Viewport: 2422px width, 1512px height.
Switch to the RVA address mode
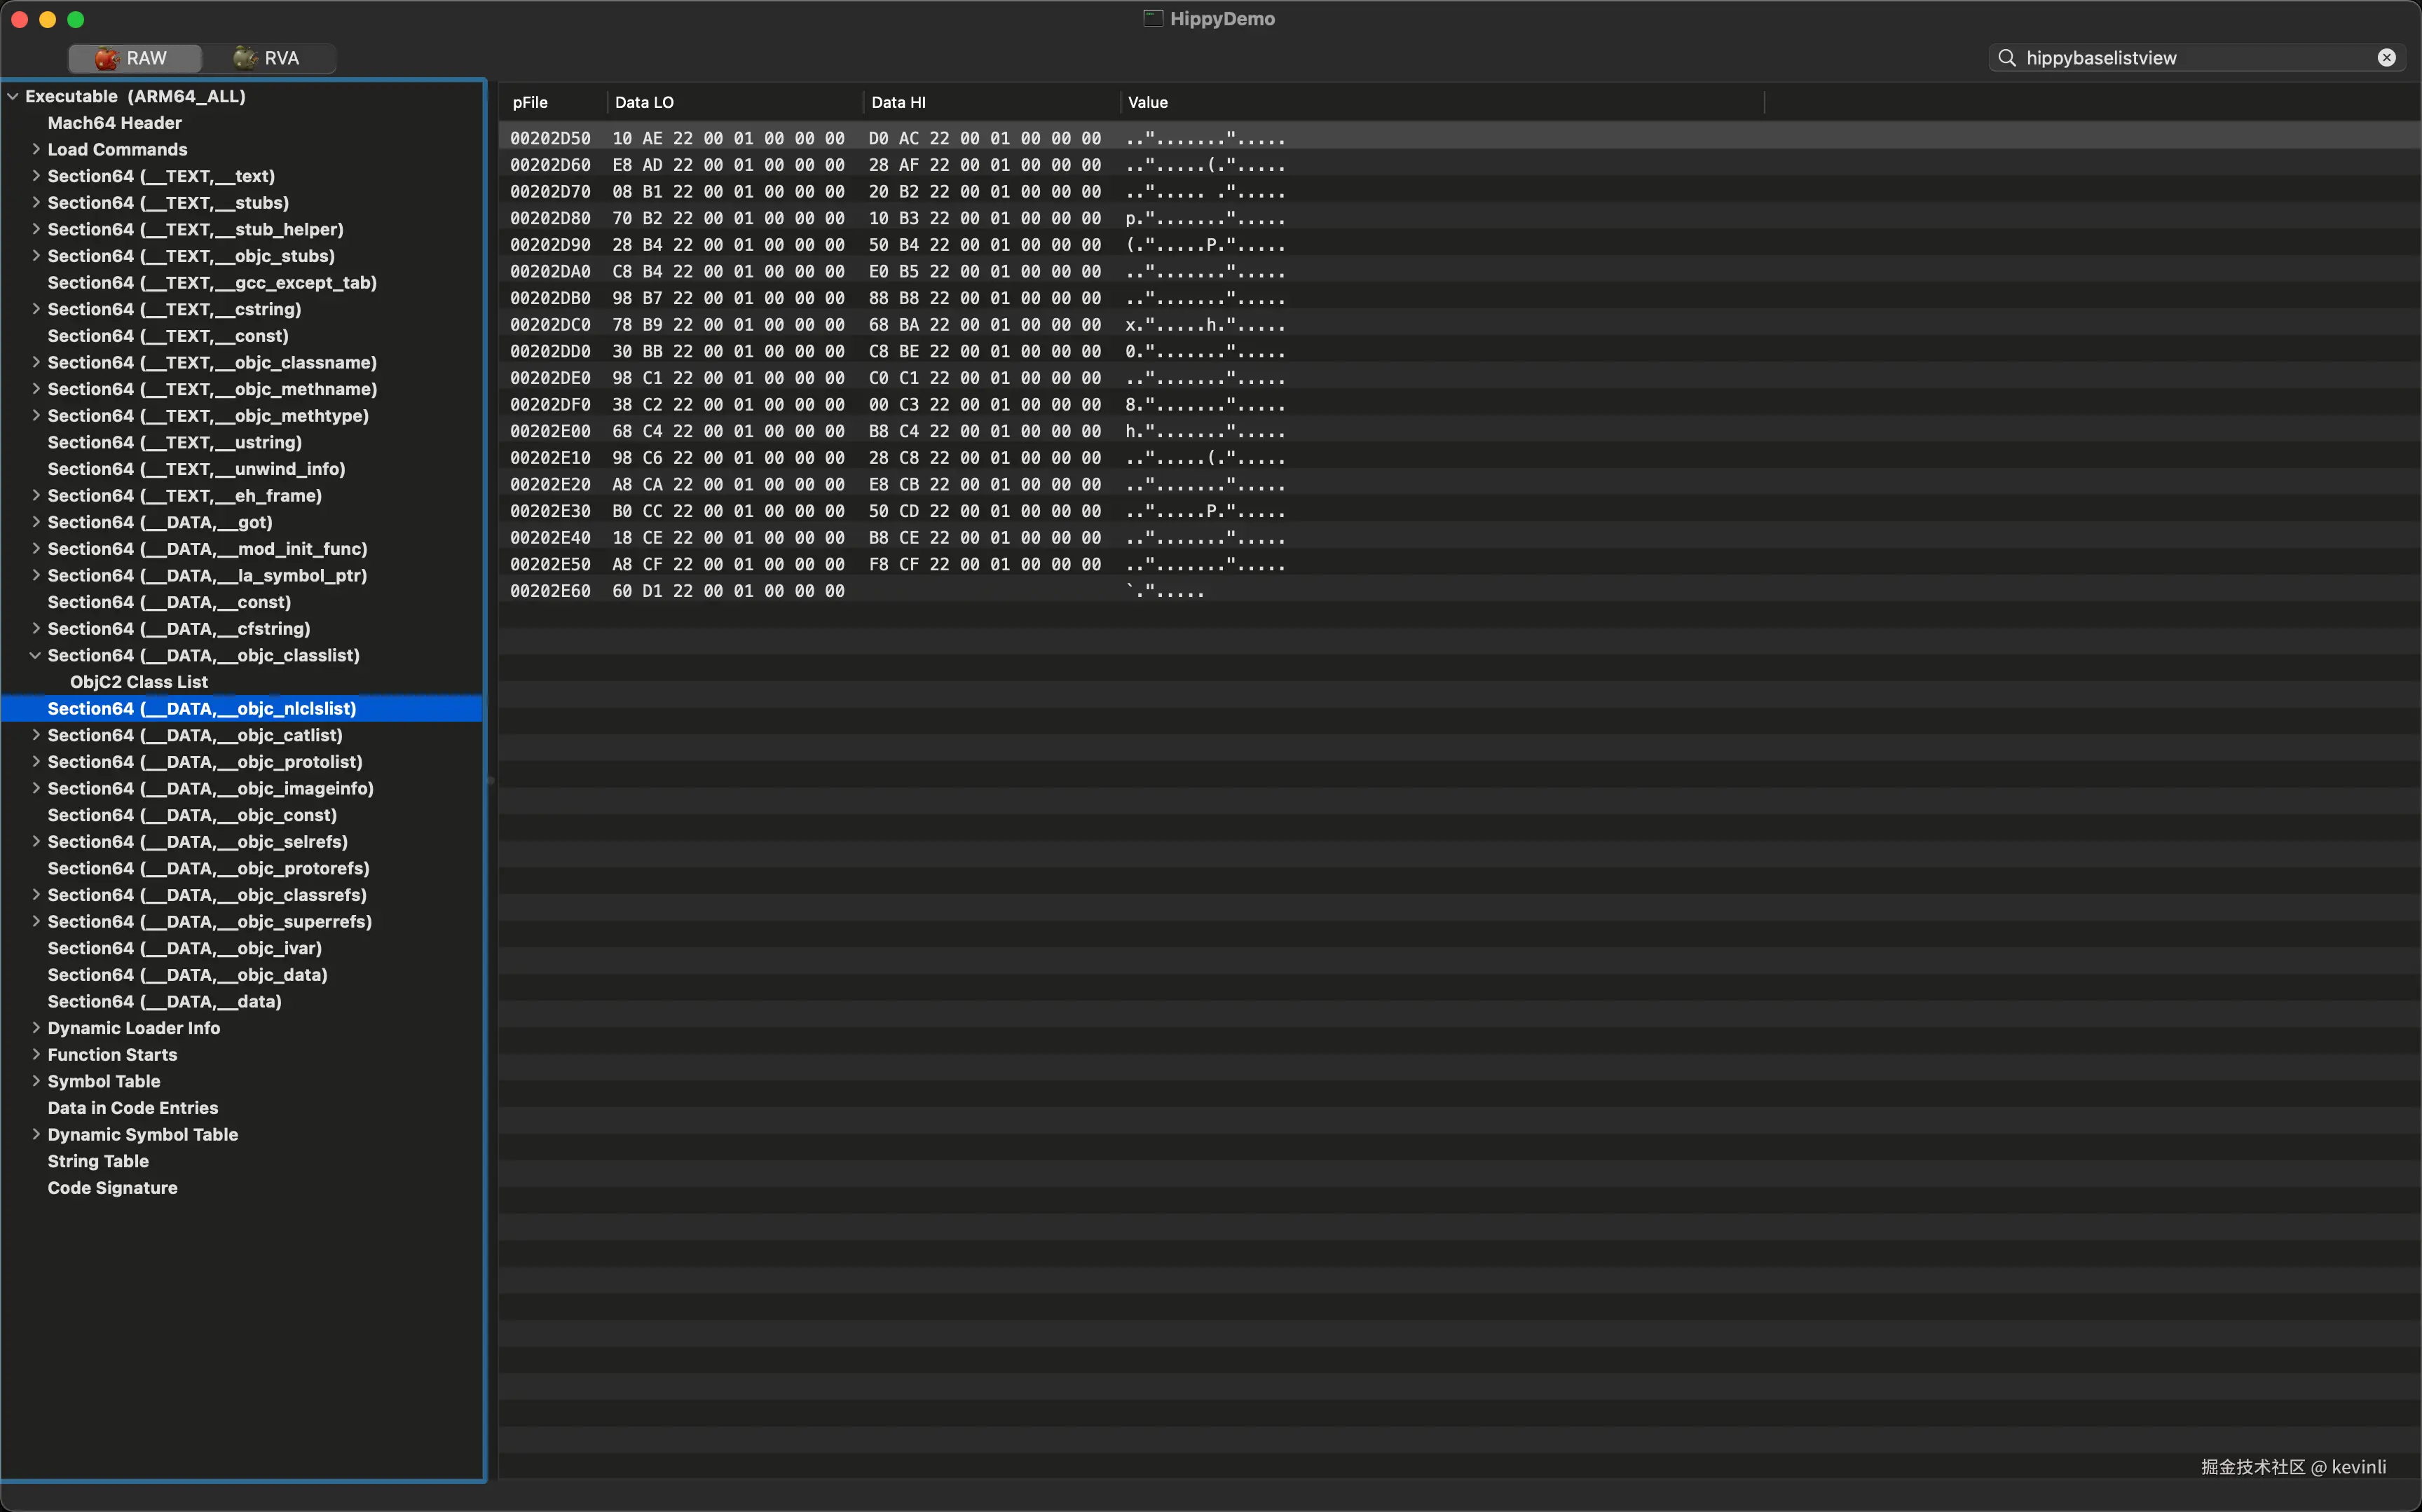click(x=268, y=58)
